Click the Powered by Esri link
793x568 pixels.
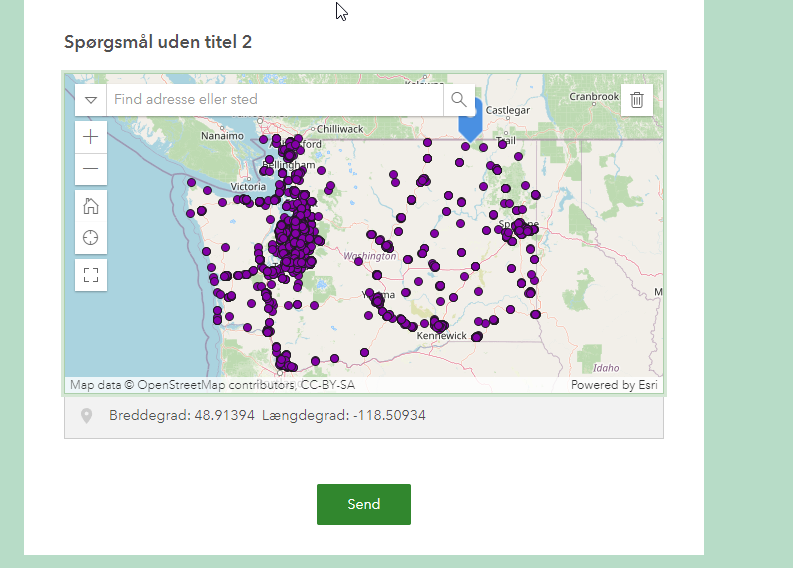click(614, 385)
